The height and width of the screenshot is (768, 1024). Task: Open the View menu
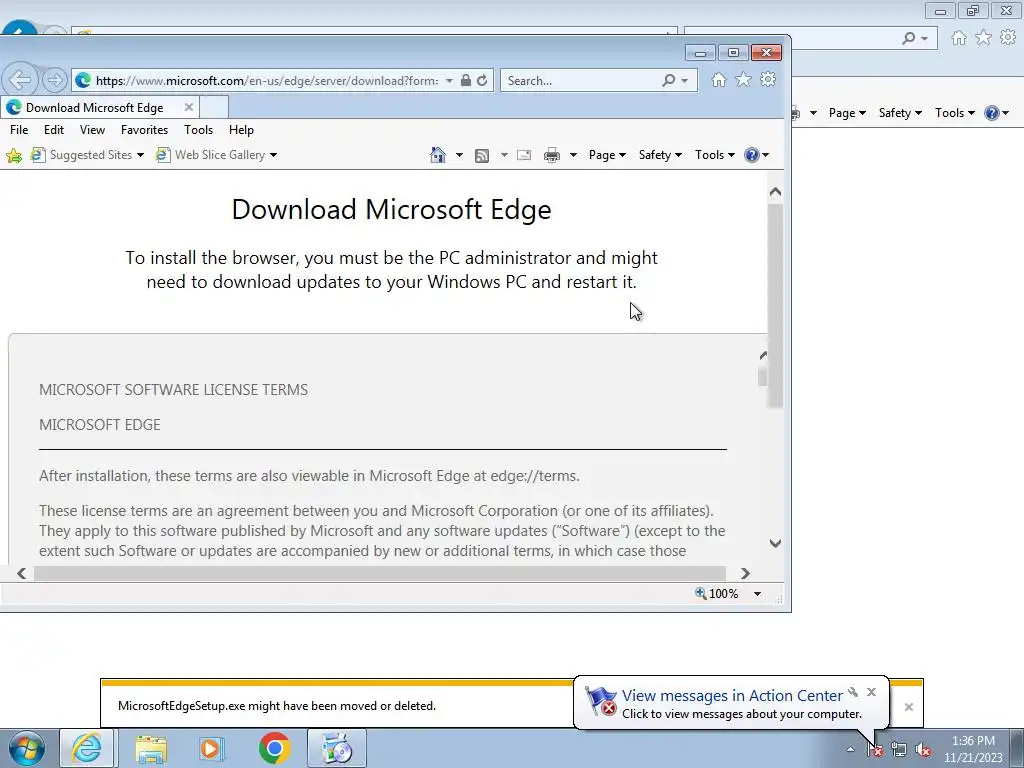(92, 130)
